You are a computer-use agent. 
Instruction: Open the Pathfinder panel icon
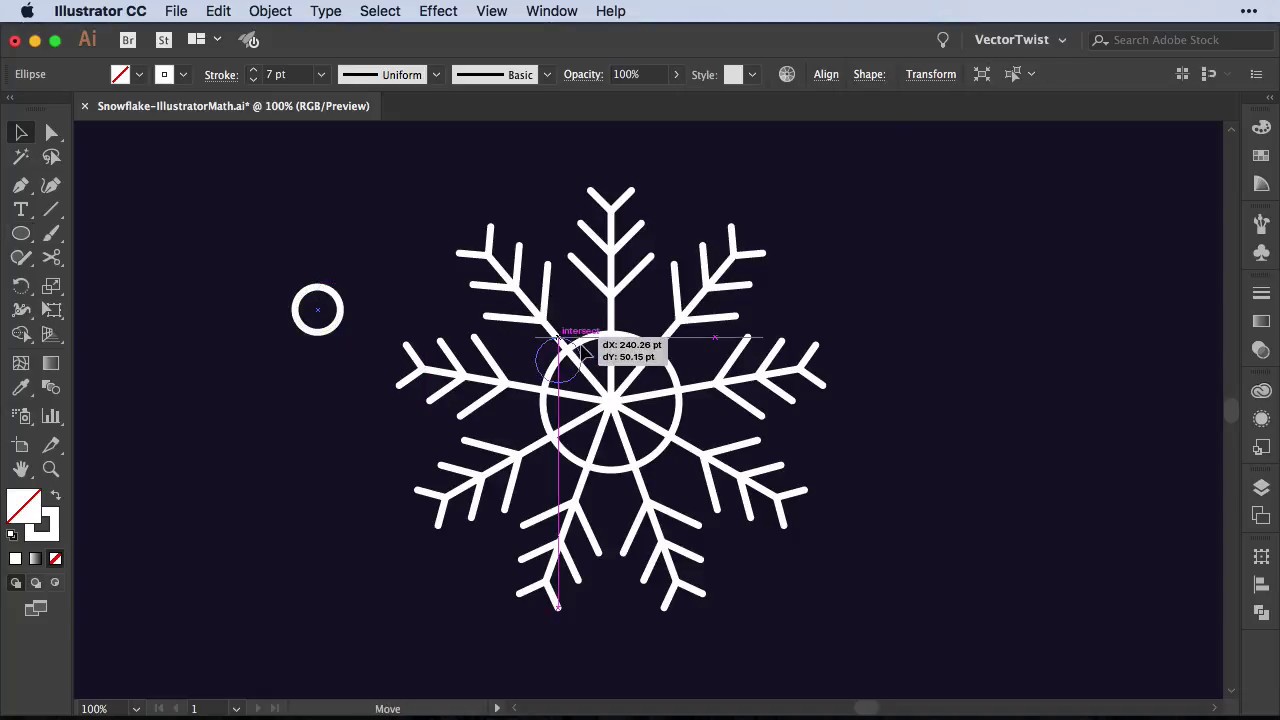pos(1261,612)
